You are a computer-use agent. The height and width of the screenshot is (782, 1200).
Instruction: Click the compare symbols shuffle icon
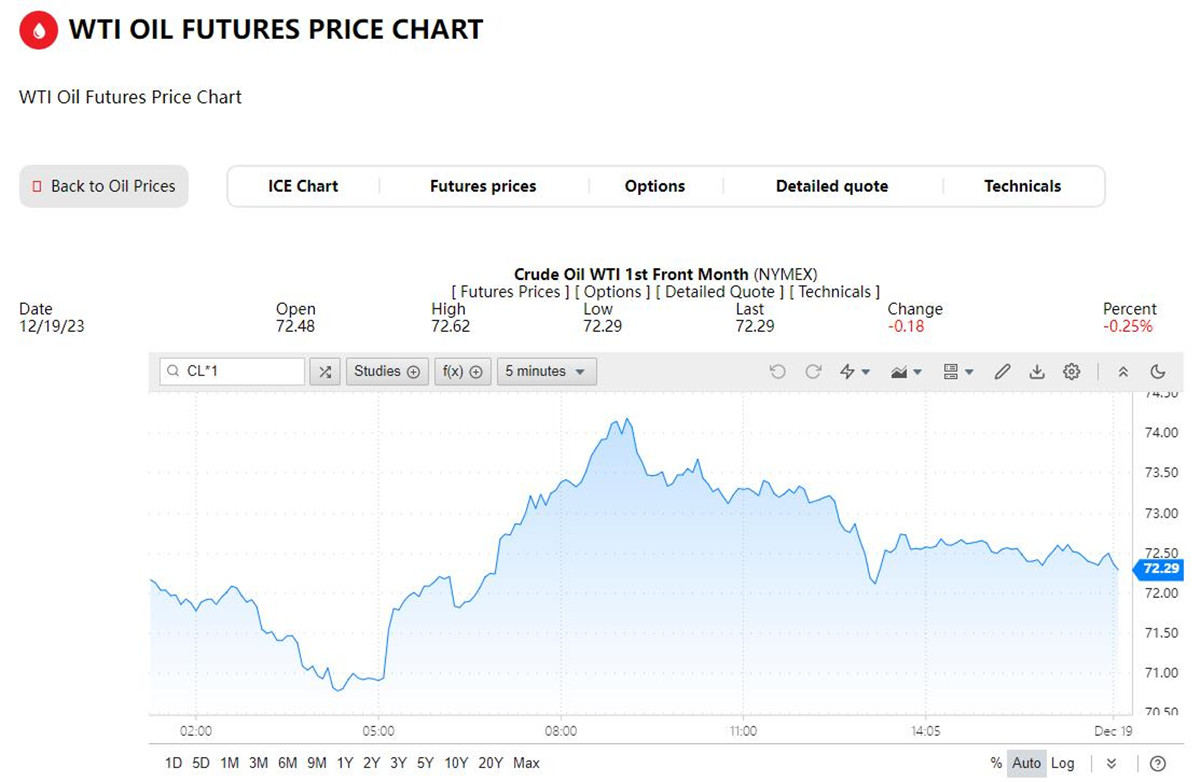pyautogui.click(x=325, y=371)
